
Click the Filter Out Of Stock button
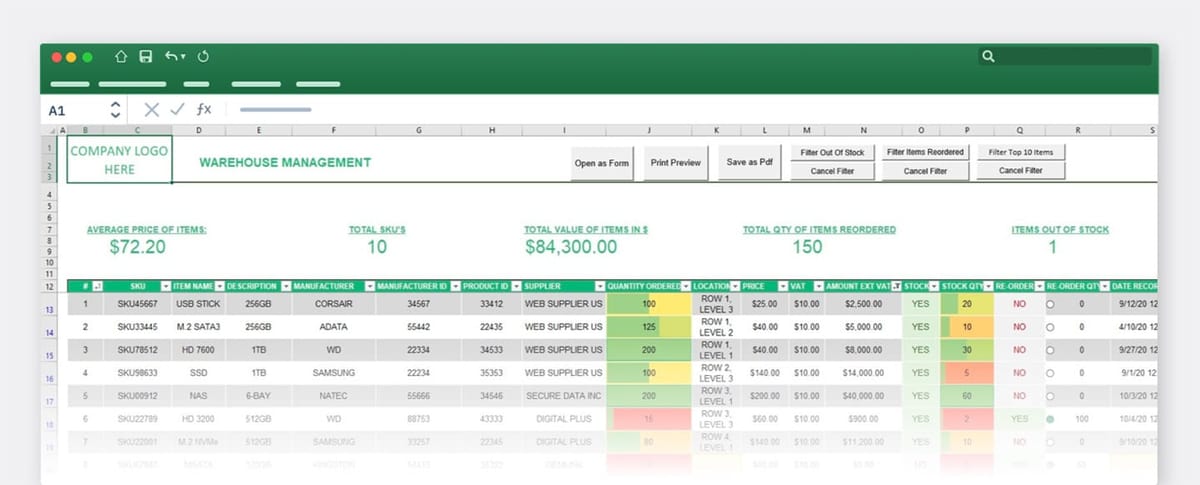[x=832, y=152]
